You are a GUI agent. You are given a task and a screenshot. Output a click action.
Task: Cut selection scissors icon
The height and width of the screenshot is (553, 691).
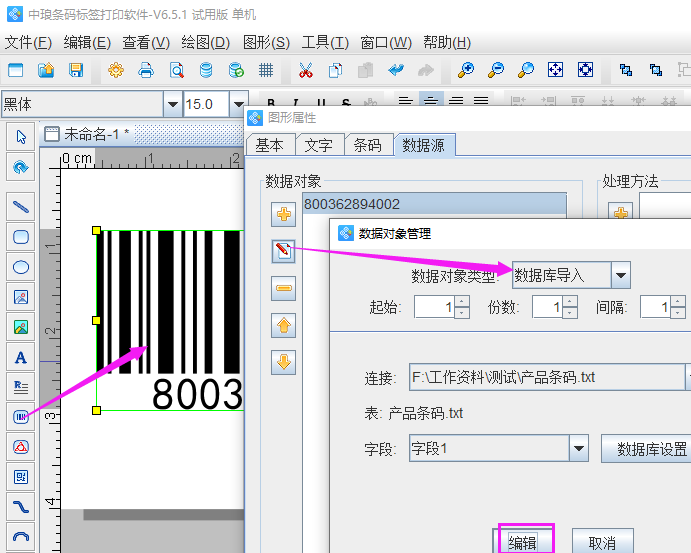pos(305,70)
